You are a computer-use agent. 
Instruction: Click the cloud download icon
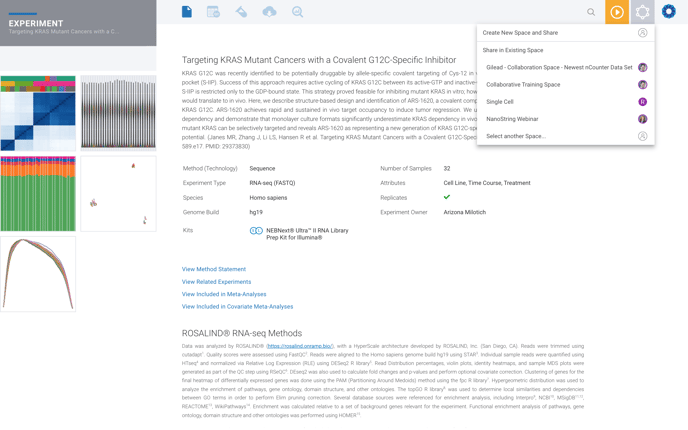pos(269,12)
